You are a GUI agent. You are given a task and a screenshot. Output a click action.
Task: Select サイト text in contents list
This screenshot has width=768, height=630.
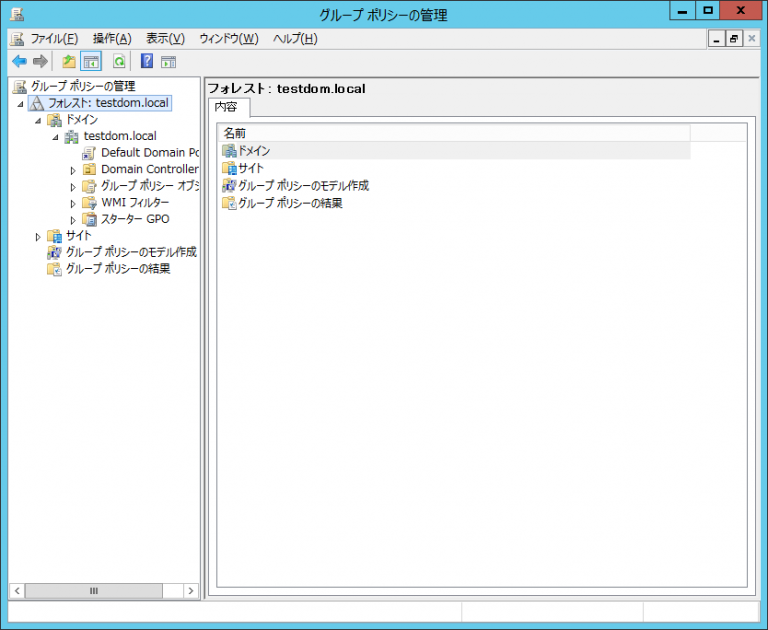[251, 169]
